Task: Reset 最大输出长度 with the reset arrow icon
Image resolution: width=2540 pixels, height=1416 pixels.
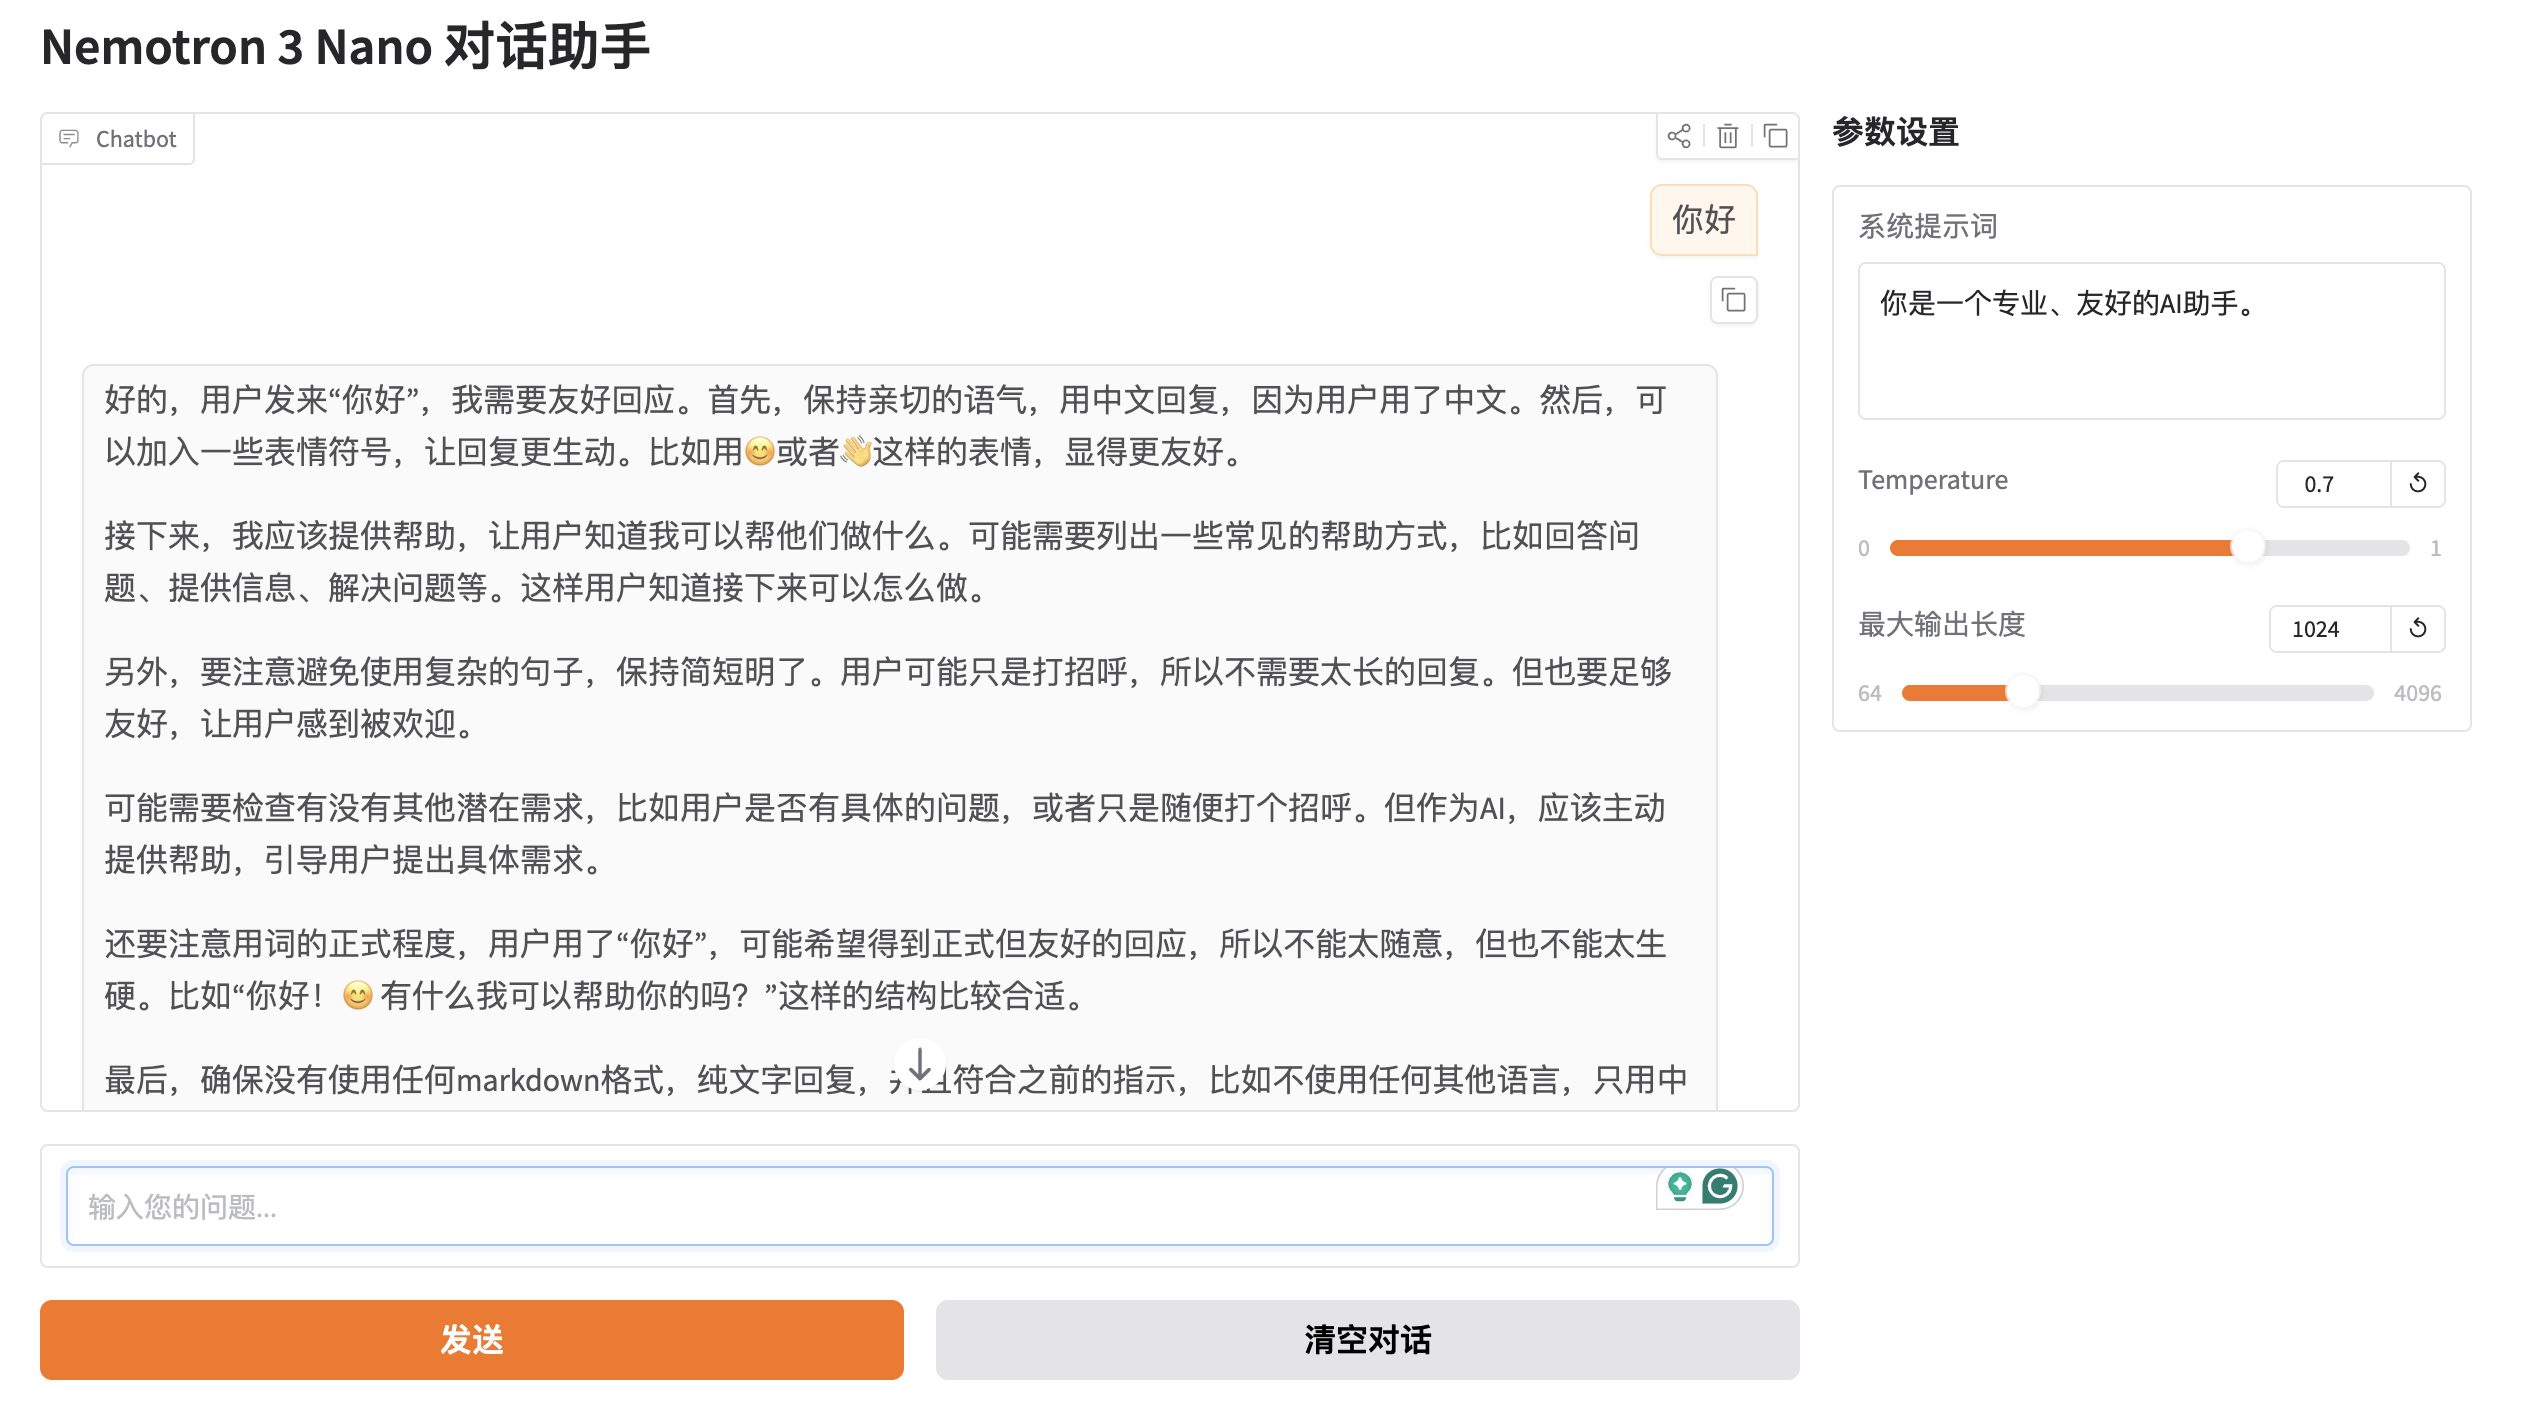Action: tap(2417, 629)
